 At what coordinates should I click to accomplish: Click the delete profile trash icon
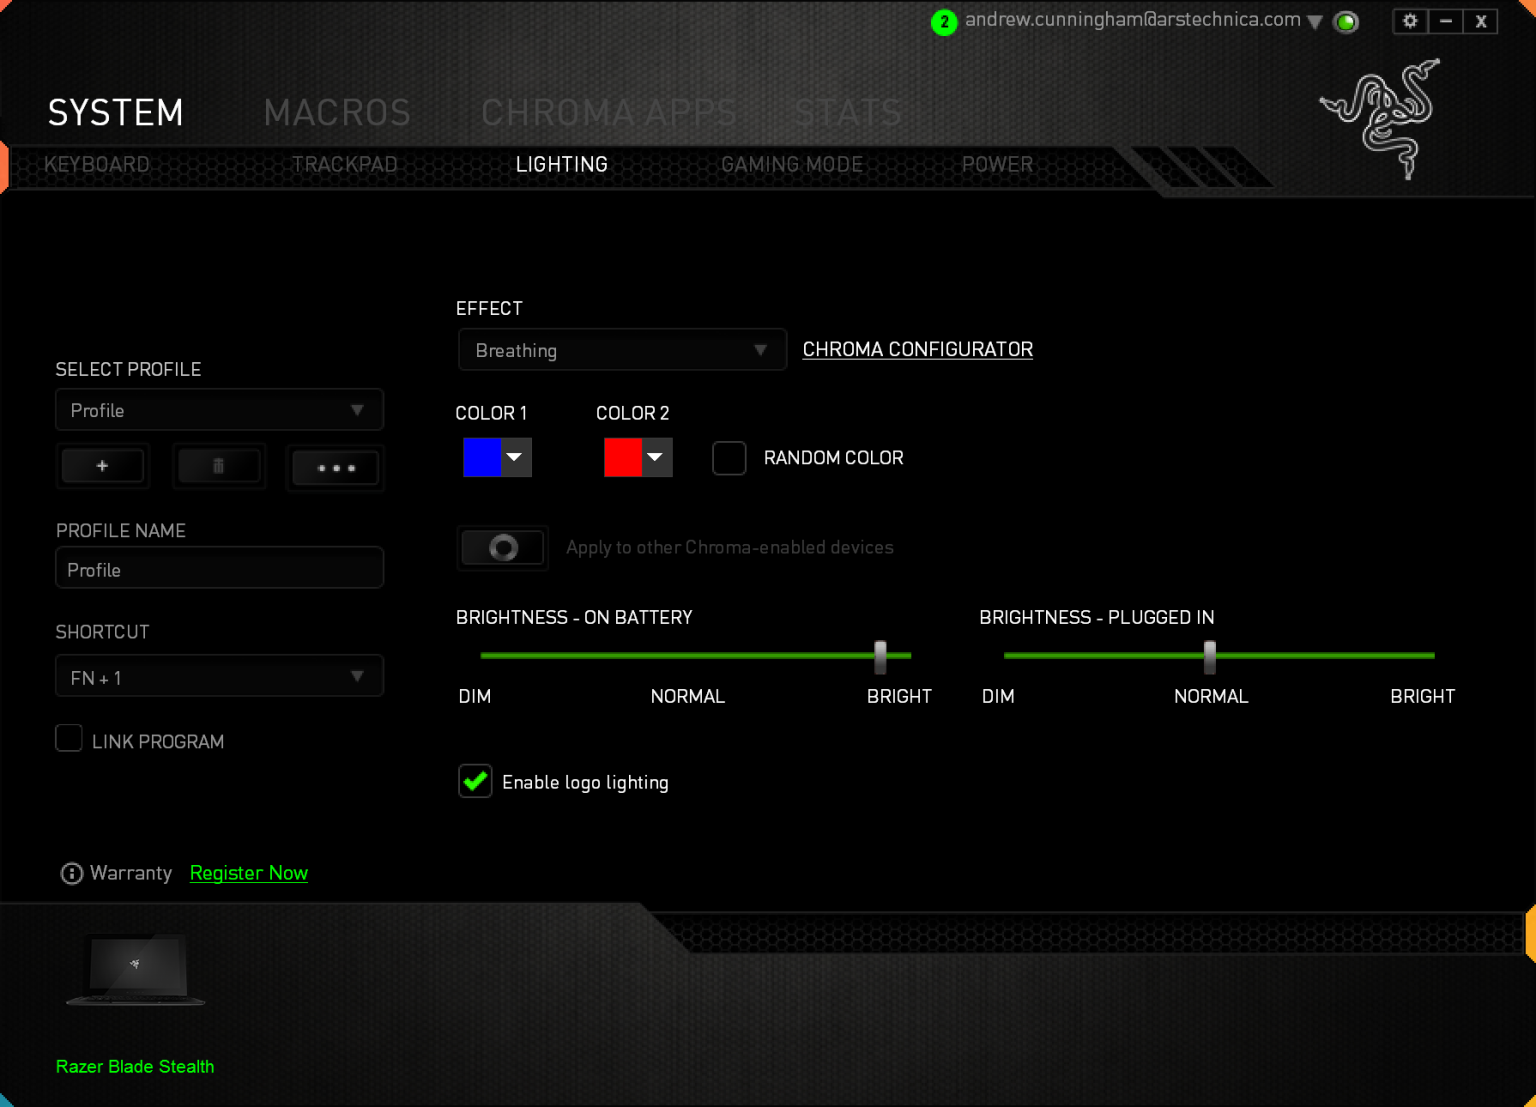point(218,466)
